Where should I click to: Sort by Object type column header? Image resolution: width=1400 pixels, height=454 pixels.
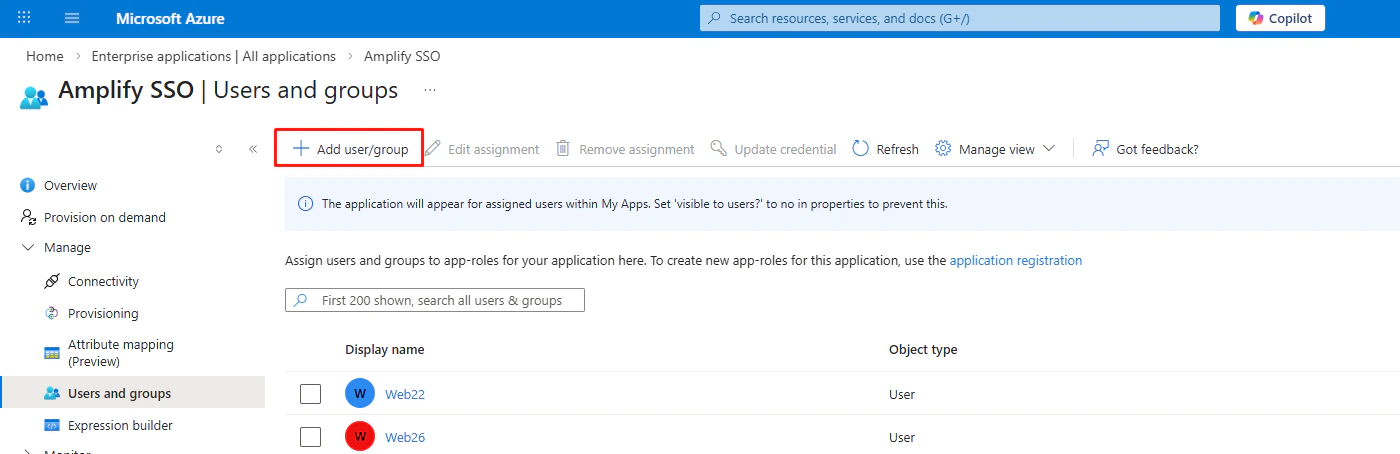(x=923, y=349)
